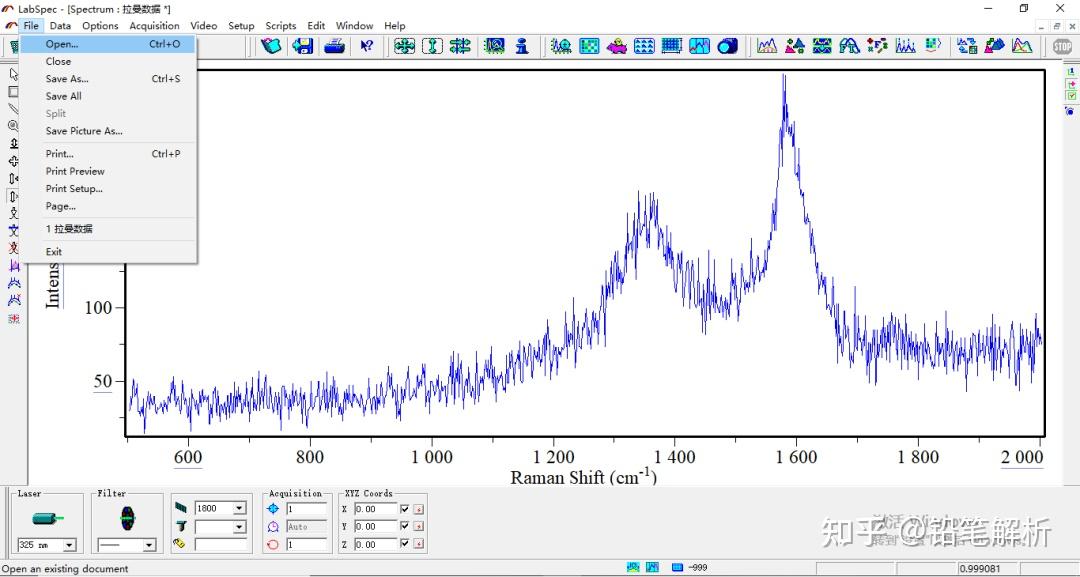Expand the Filter selection dropdown
Image resolution: width=1080 pixels, height=577 pixels.
149,545
